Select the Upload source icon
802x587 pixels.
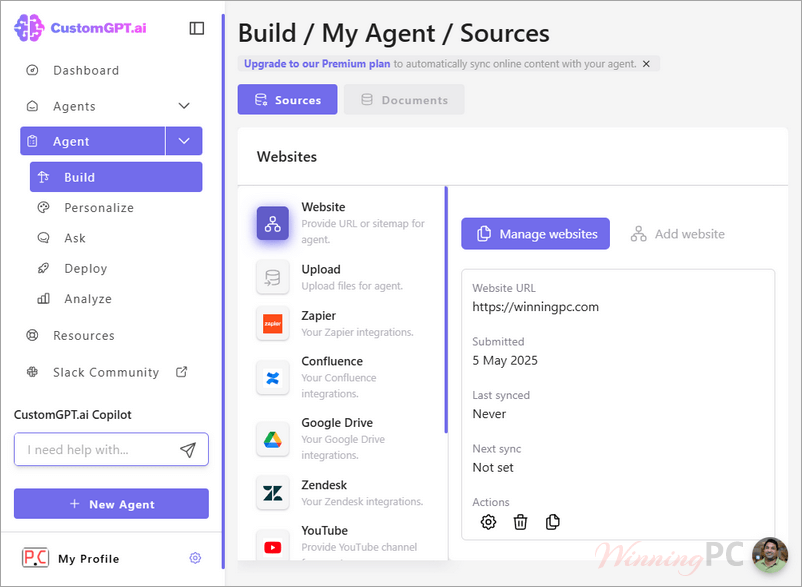click(273, 278)
